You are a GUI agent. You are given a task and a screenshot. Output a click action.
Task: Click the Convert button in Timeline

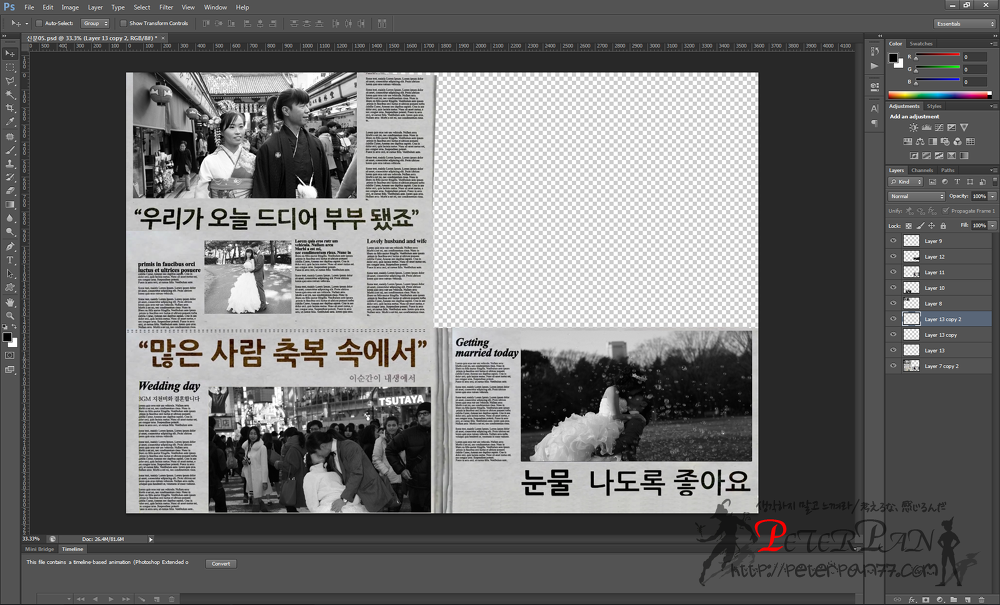(221, 563)
